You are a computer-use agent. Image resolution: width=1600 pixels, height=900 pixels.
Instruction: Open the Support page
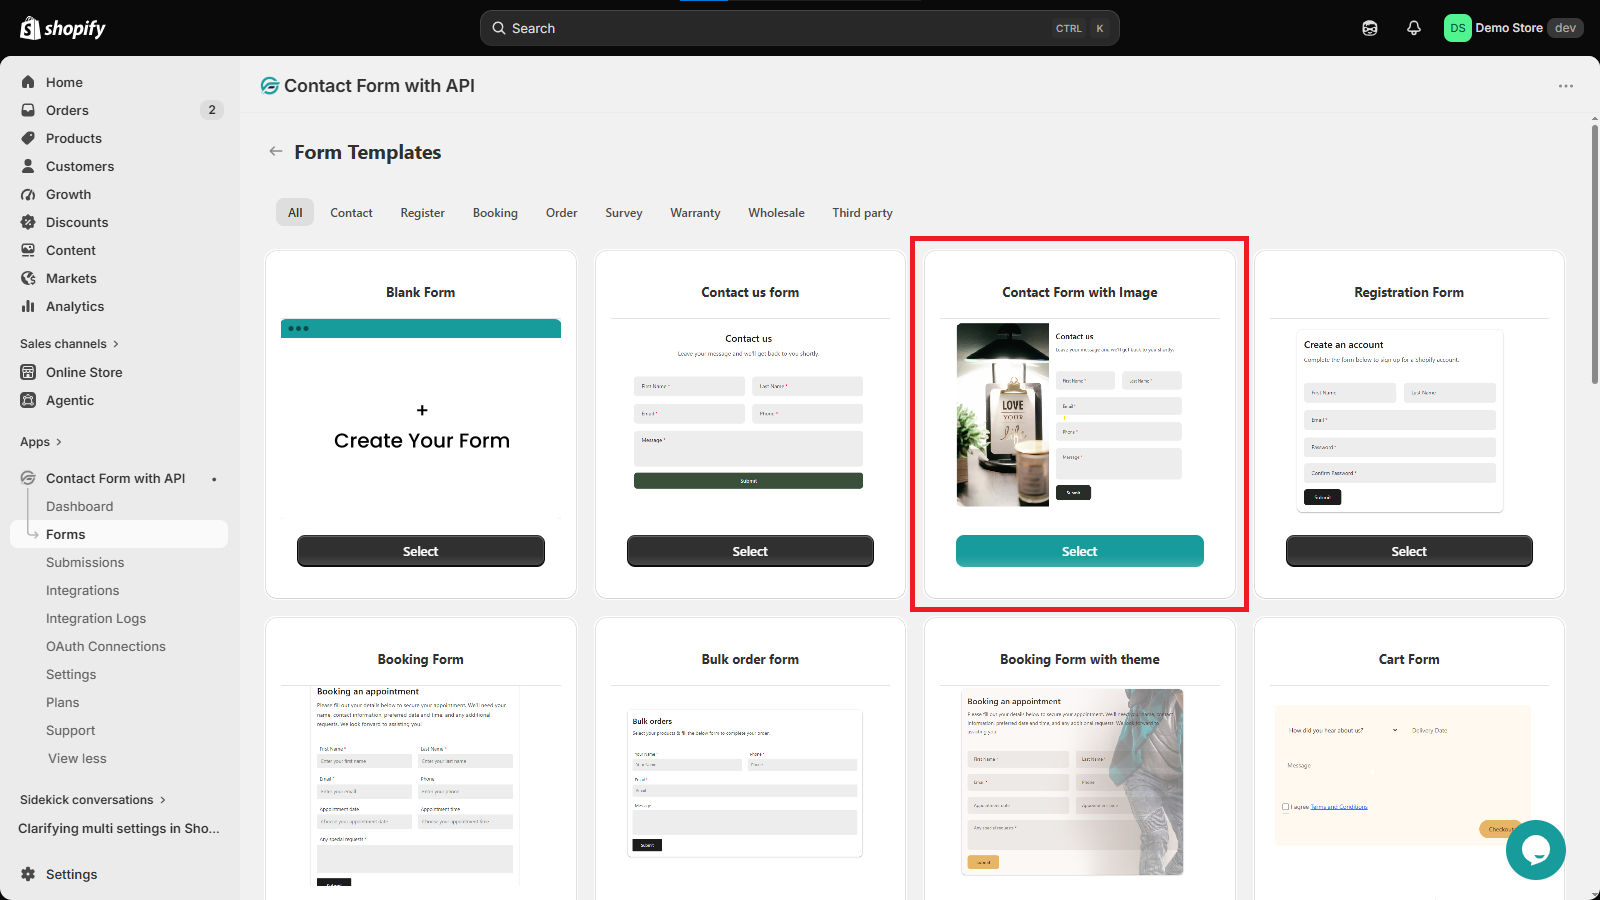click(x=70, y=730)
